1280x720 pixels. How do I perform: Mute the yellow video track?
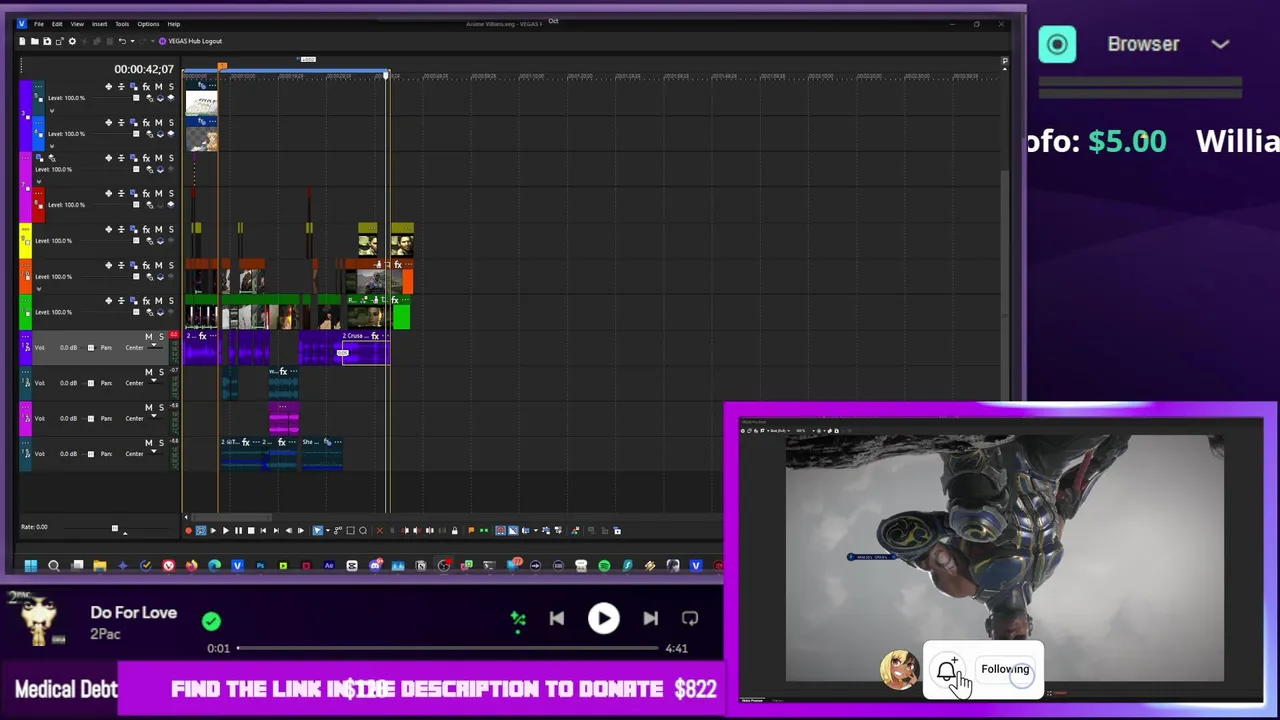pyautogui.click(x=158, y=229)
